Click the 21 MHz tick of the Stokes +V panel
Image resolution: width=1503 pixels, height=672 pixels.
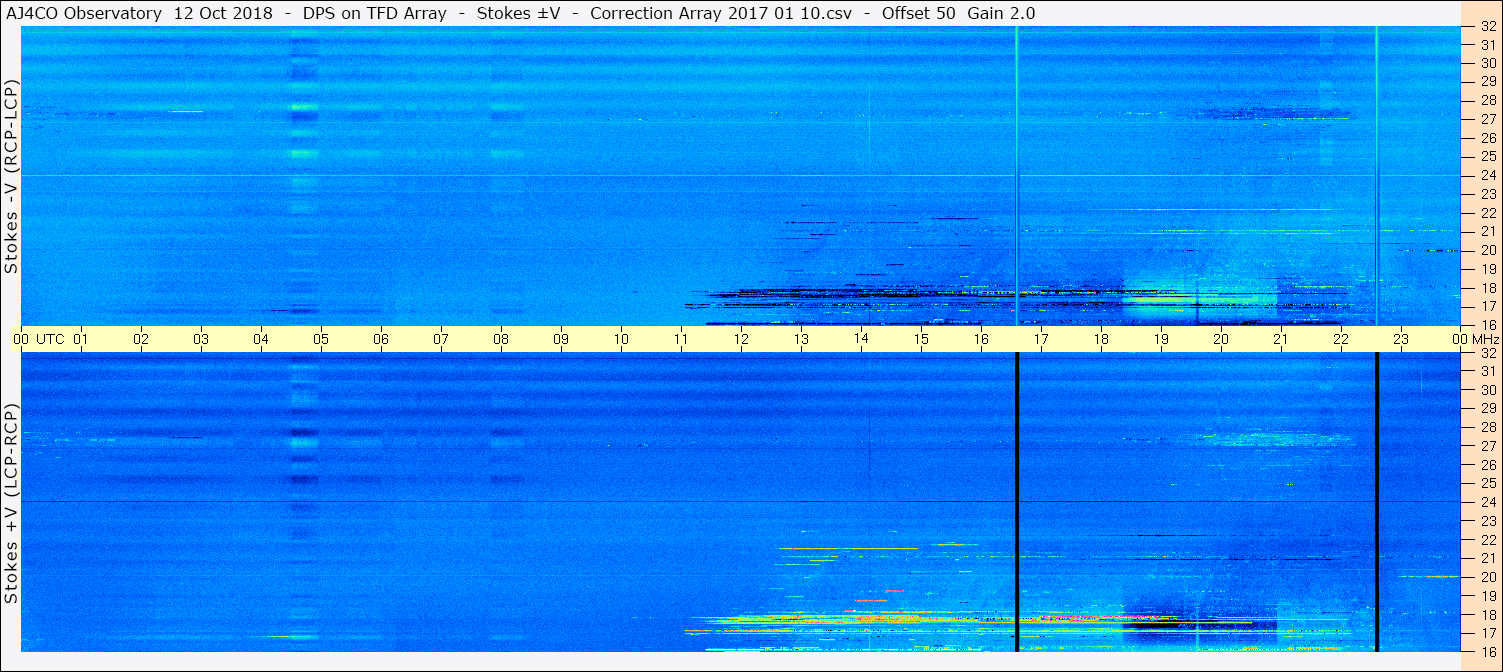[1488, 559]
